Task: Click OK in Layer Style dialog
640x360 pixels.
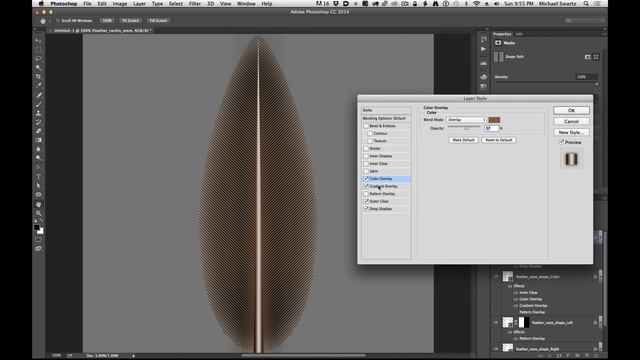Action: [571, 111]
